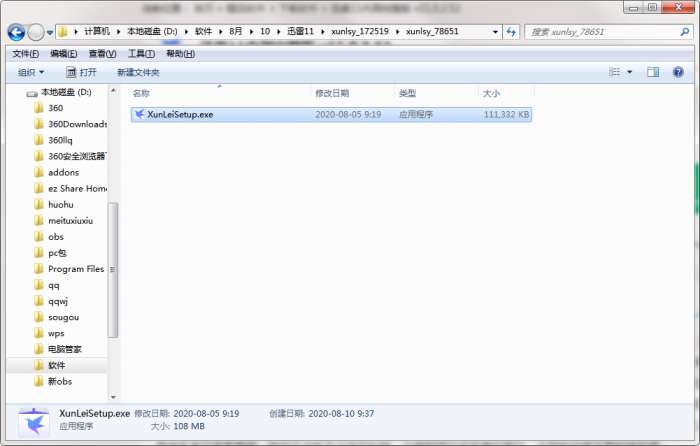Open the address bar history dropdown
700x446 pixels.
pos(495,32)
